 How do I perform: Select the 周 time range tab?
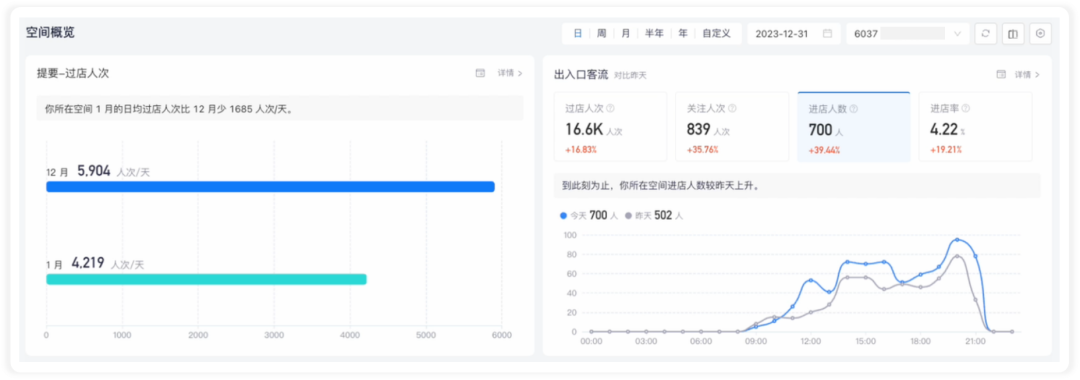[601, 33]
